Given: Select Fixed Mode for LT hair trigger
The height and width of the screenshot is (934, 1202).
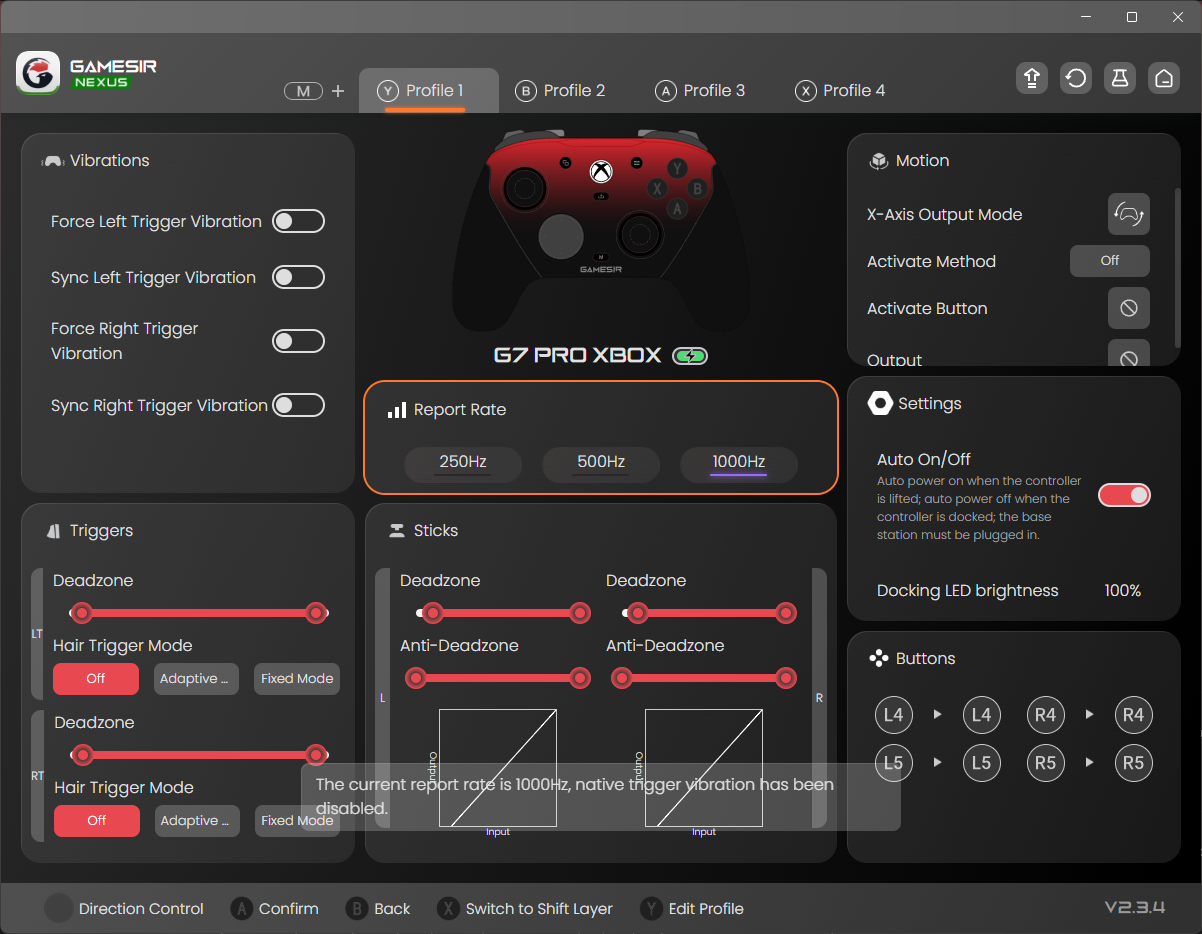Looking at the screenshot, I should 297,679.
